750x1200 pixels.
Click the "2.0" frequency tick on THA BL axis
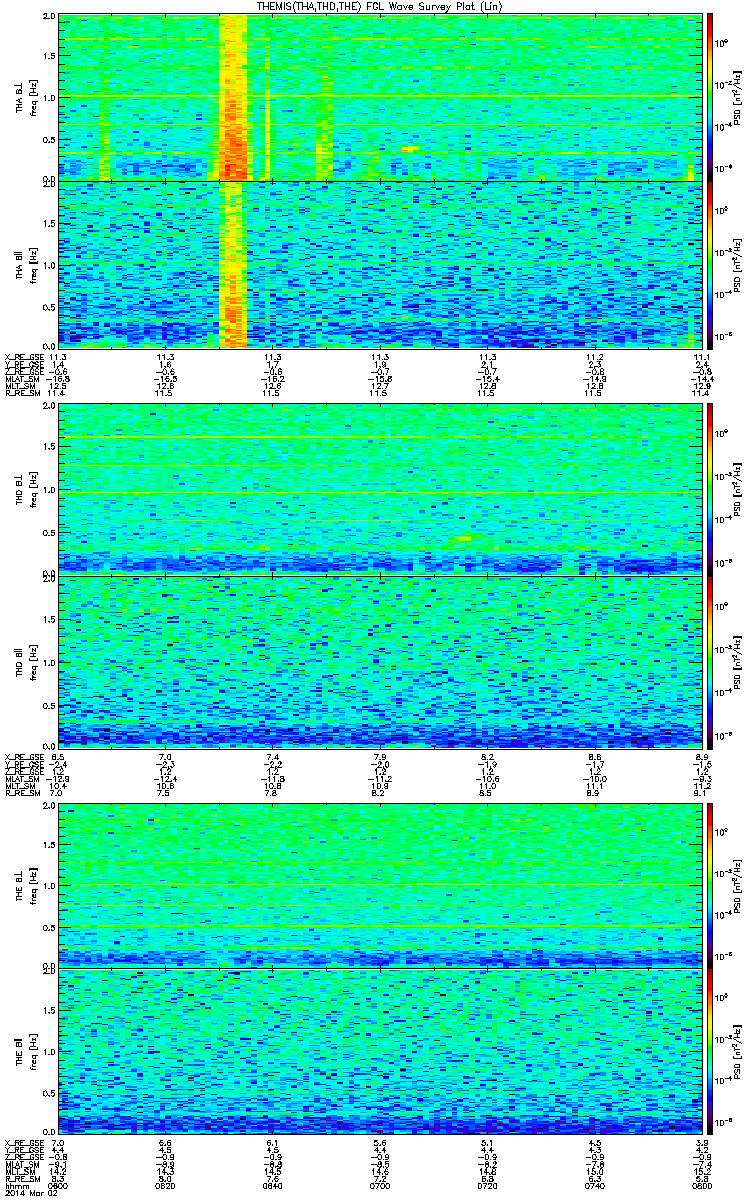click(50, 18)
